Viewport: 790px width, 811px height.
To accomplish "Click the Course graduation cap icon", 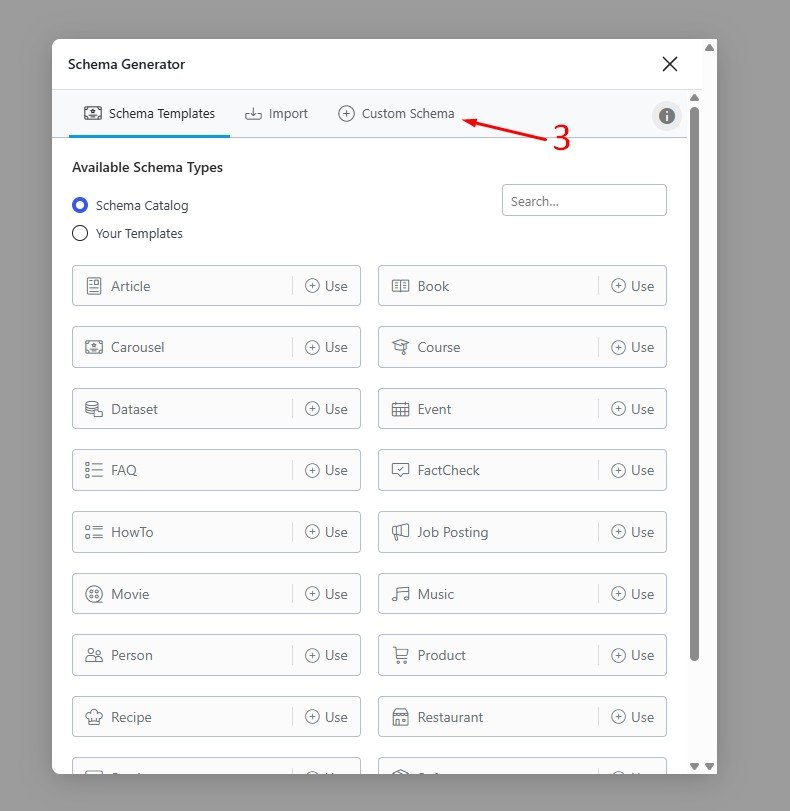I will click(400, 347).
